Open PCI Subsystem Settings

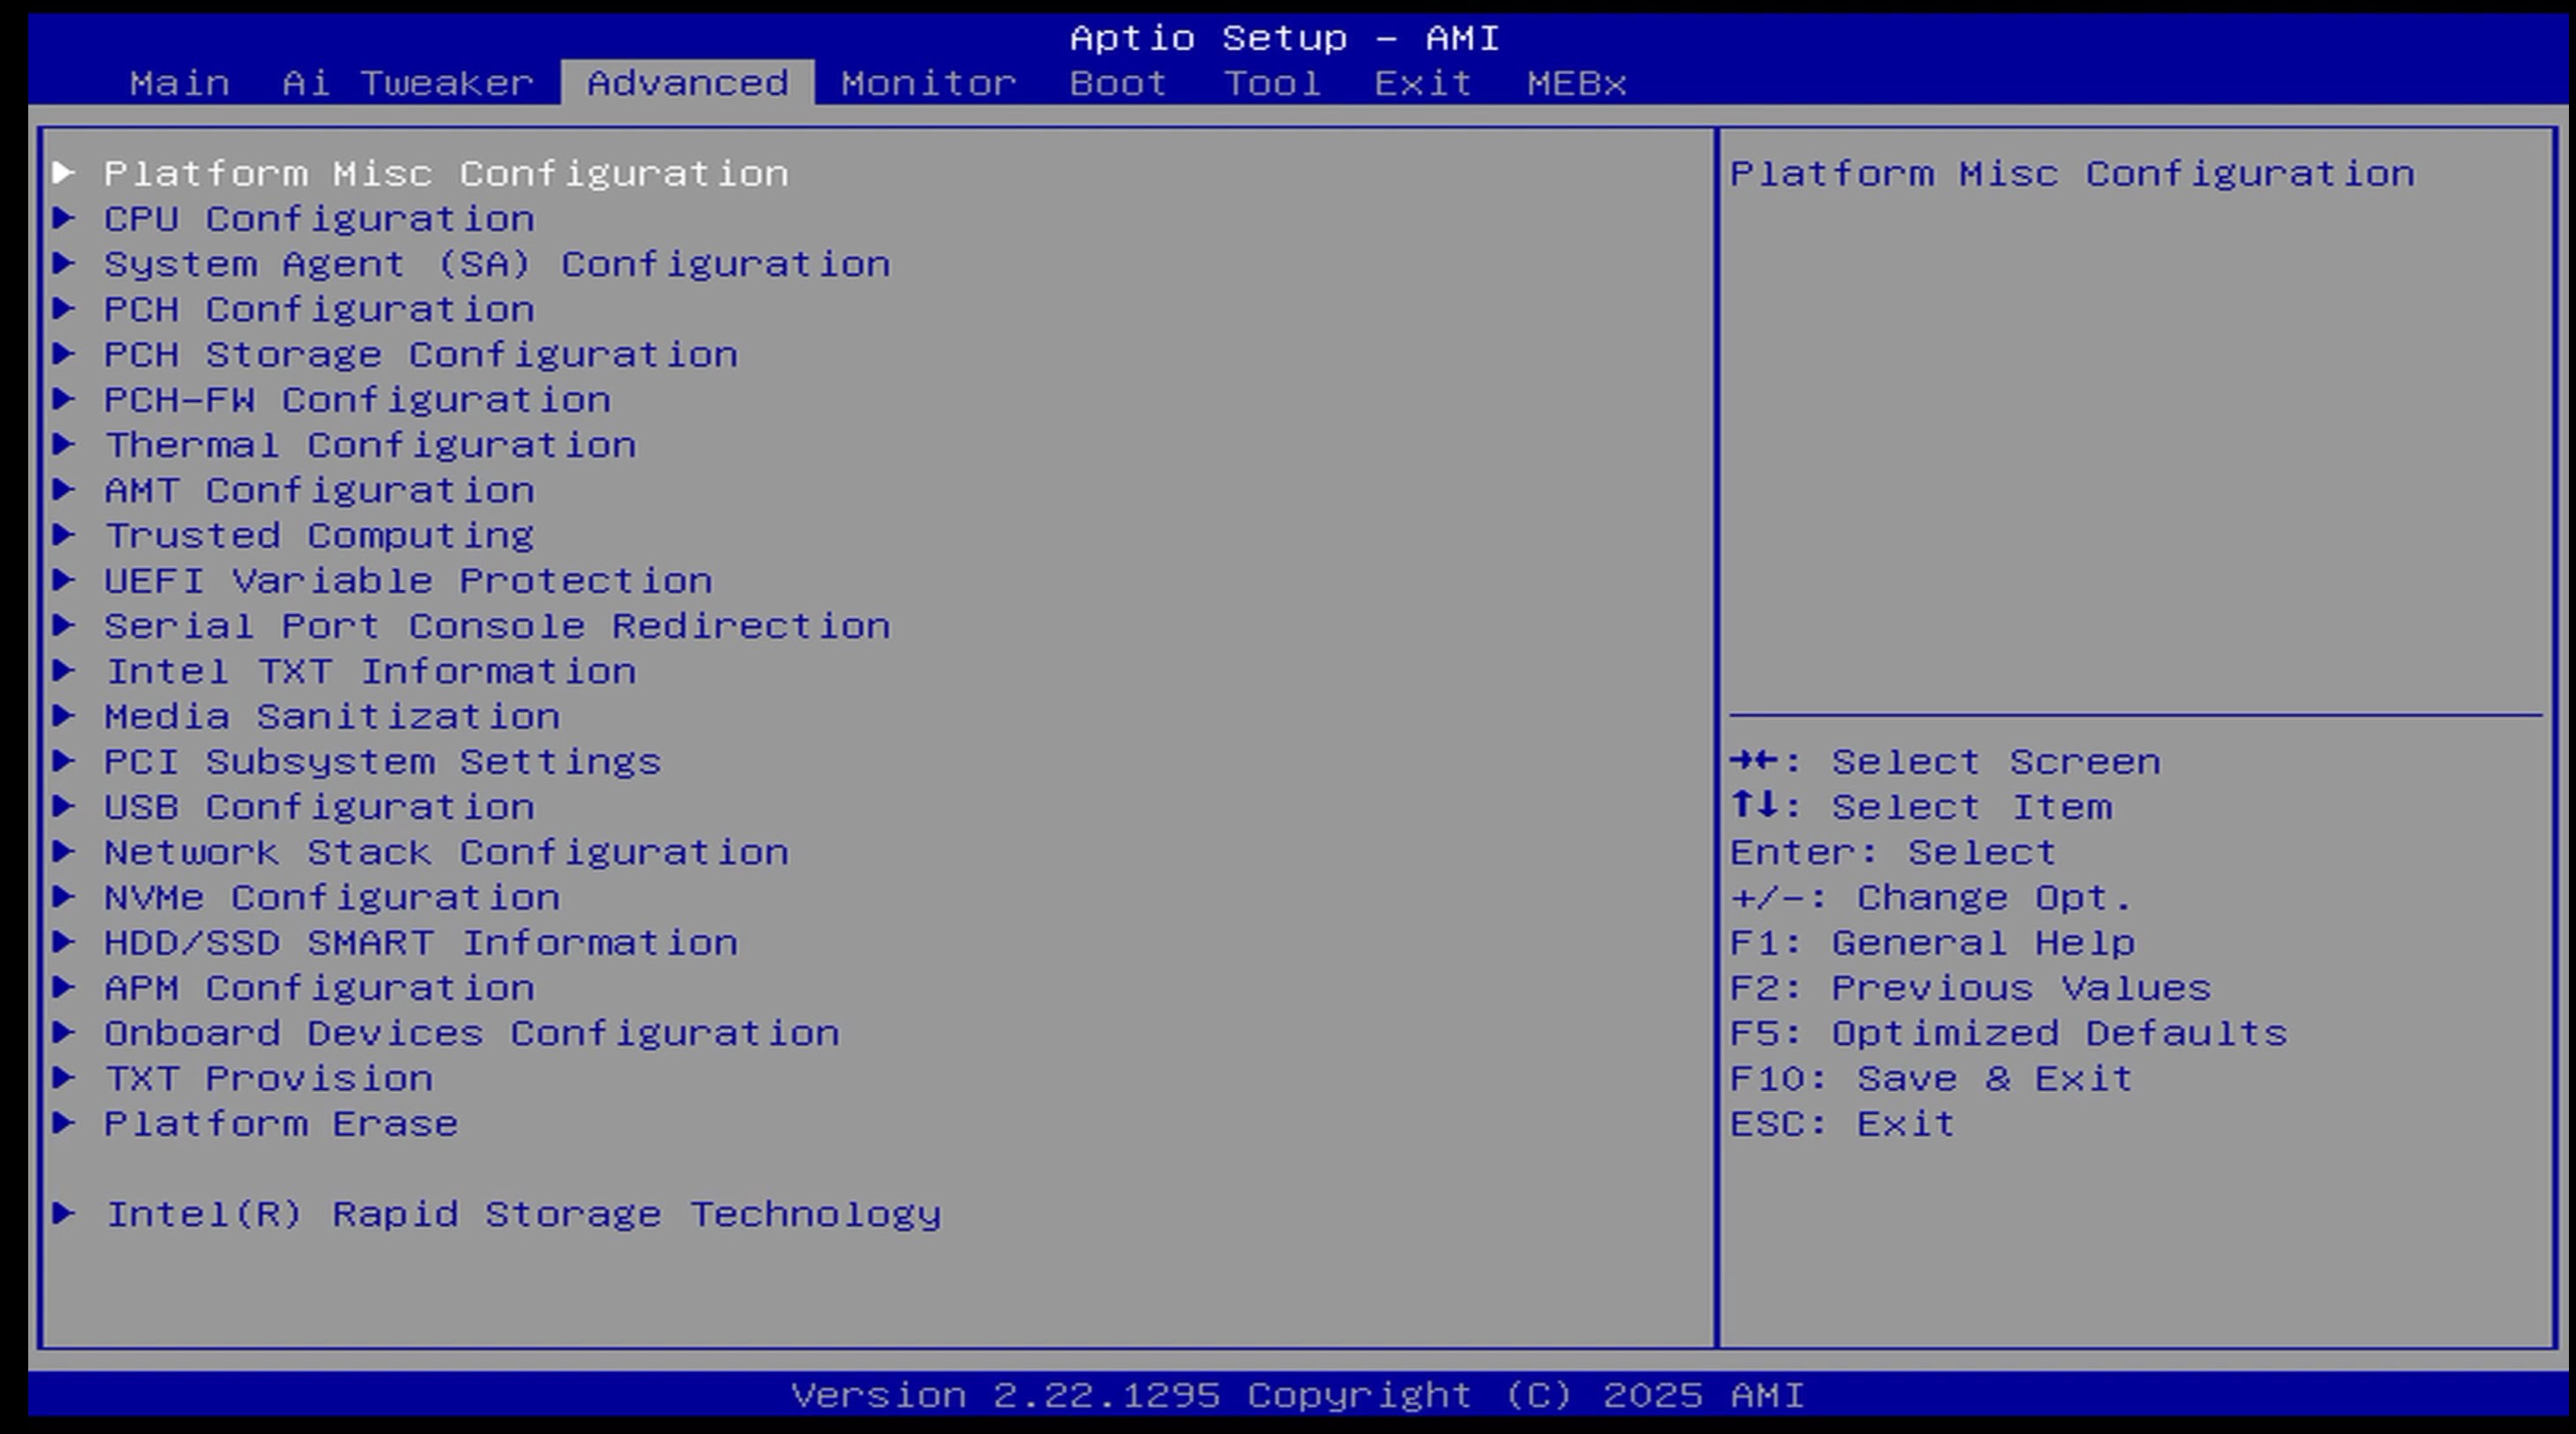tap(382, 762)
